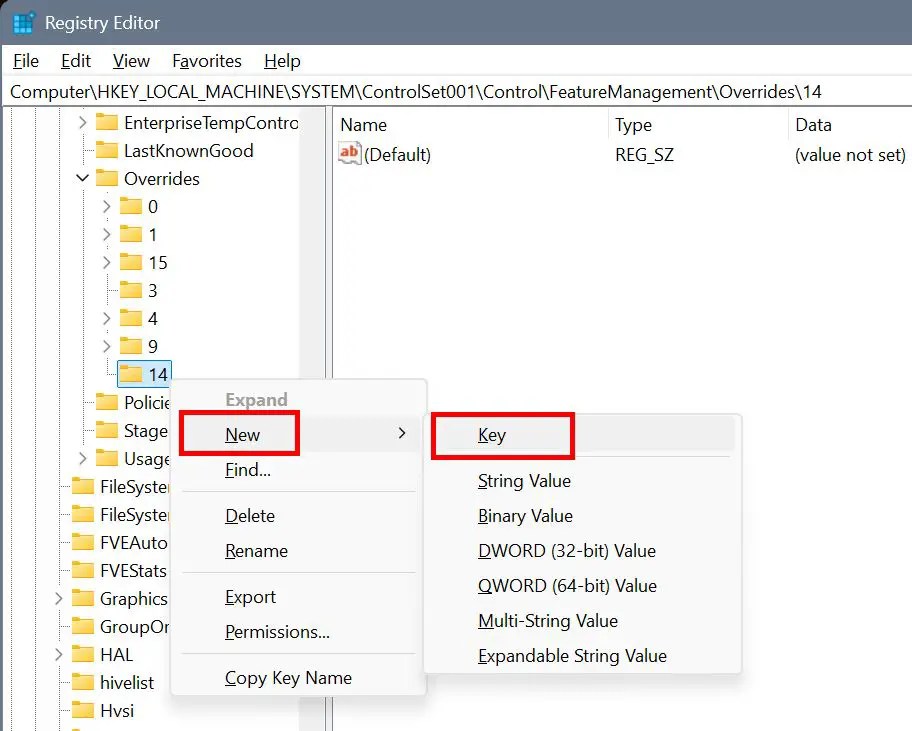Click the GroupOr folder icon

83,626
